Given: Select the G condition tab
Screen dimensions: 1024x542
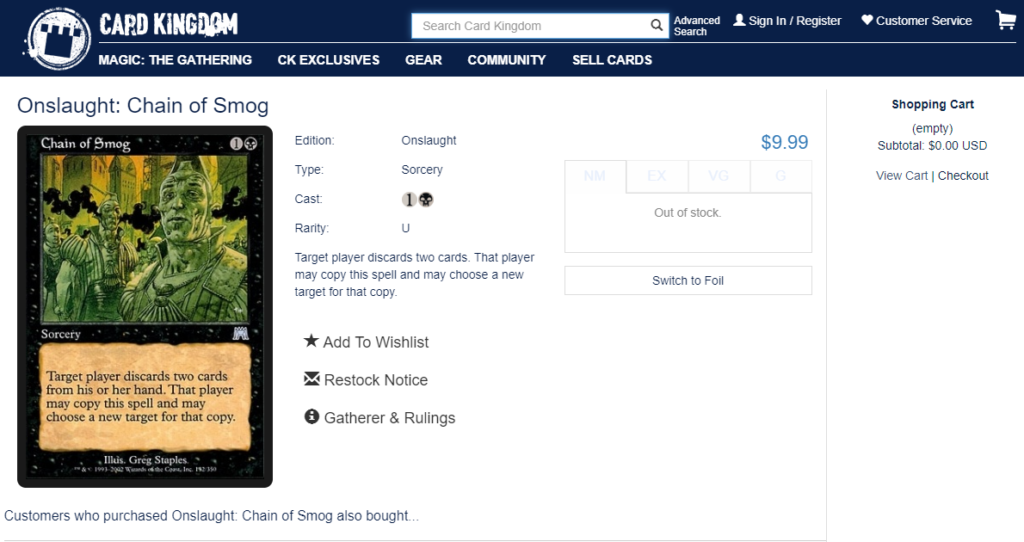Looking at the screenshot, I should (781, 176).
